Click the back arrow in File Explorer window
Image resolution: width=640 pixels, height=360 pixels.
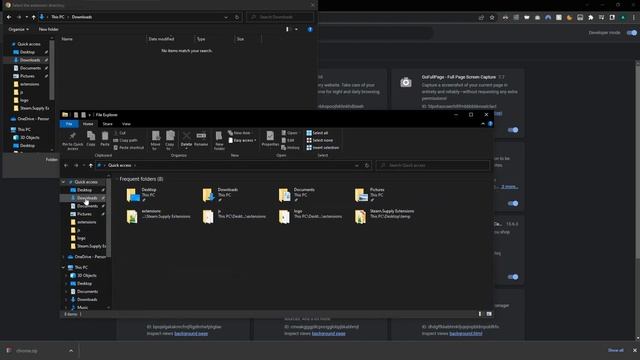coord(66,166)
